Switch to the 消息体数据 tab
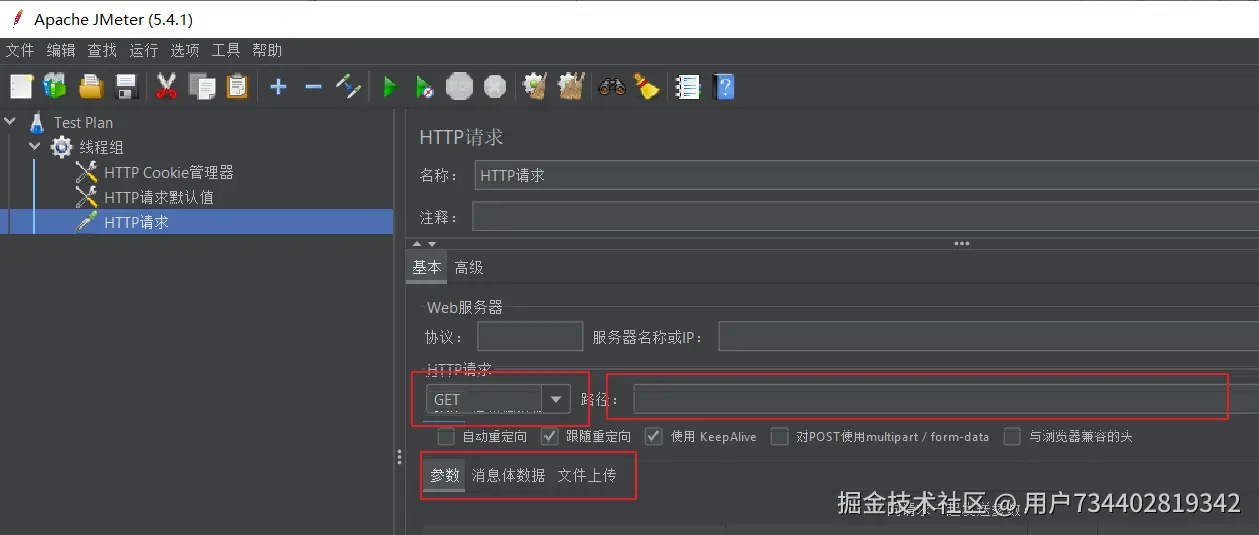Viewport: 1259px width, 535px height. [x=509, y=475]
